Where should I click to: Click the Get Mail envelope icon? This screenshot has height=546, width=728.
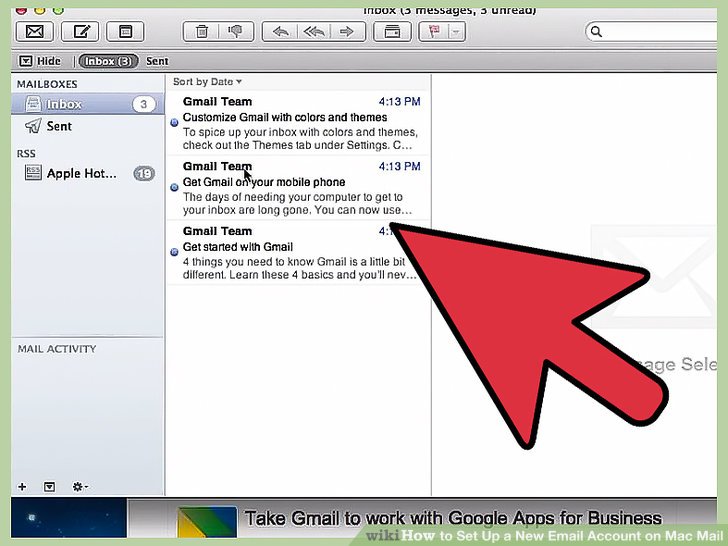pyautogui.click(x=34, y=32)
